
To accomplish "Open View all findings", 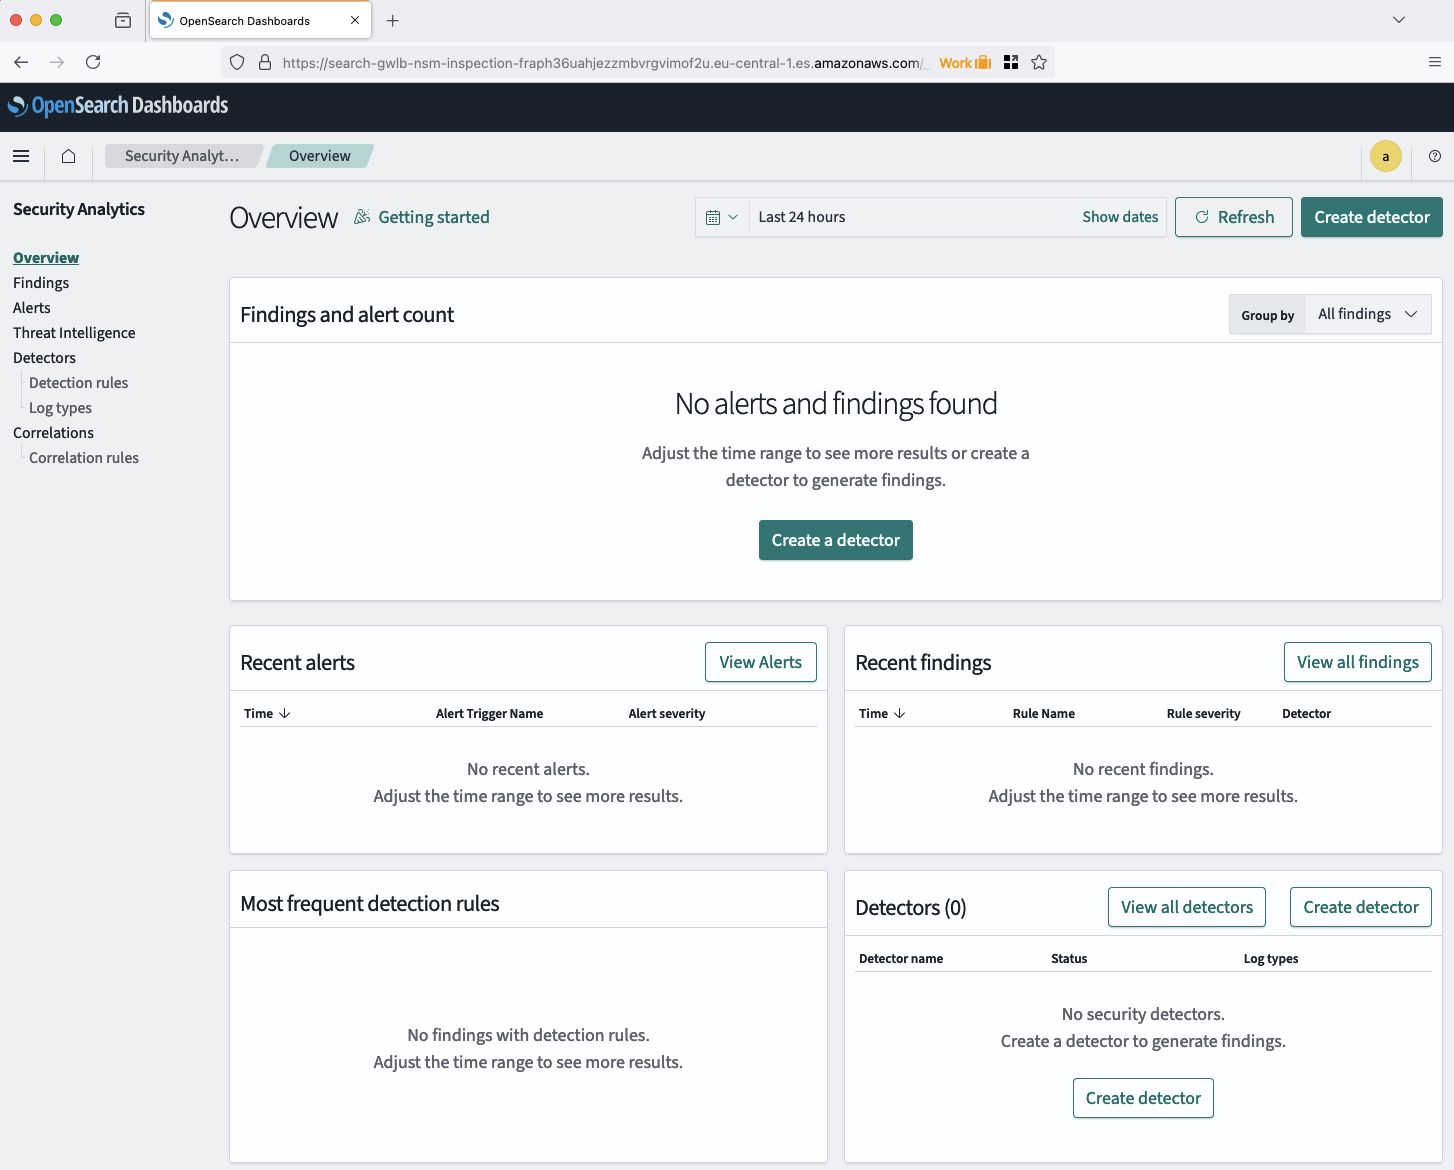I will [x=1357, y=662].
